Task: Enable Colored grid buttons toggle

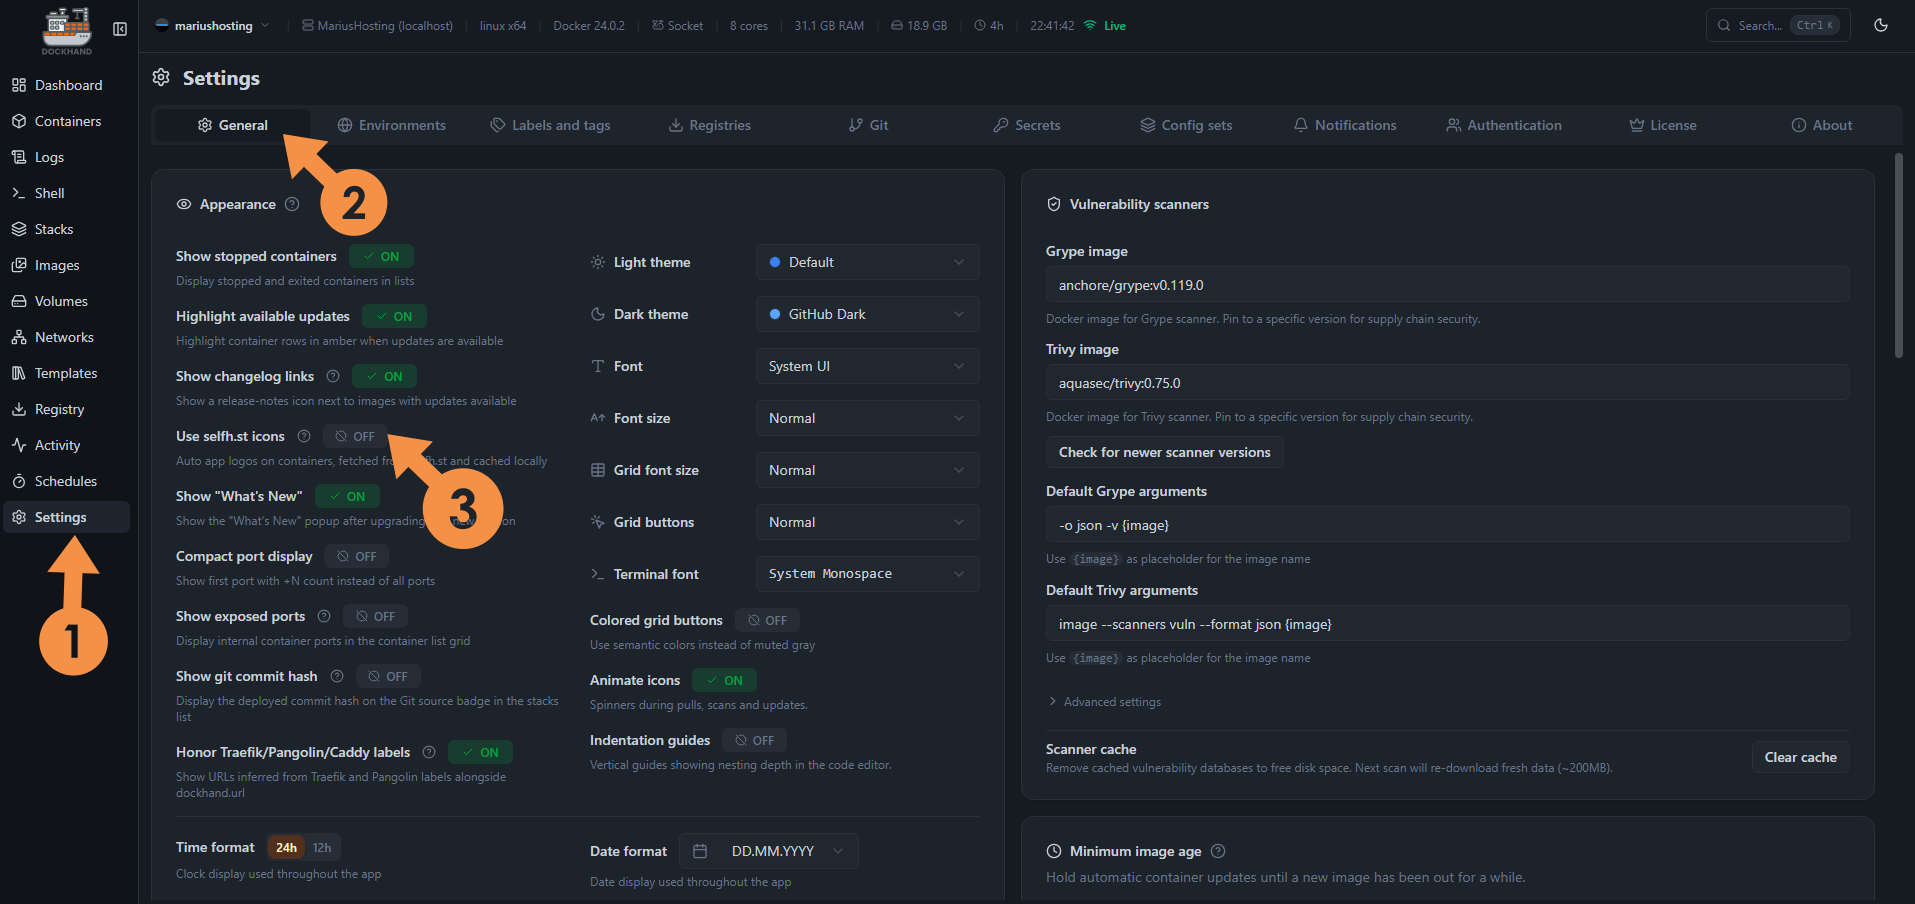Action: click(x=767, y=620)
